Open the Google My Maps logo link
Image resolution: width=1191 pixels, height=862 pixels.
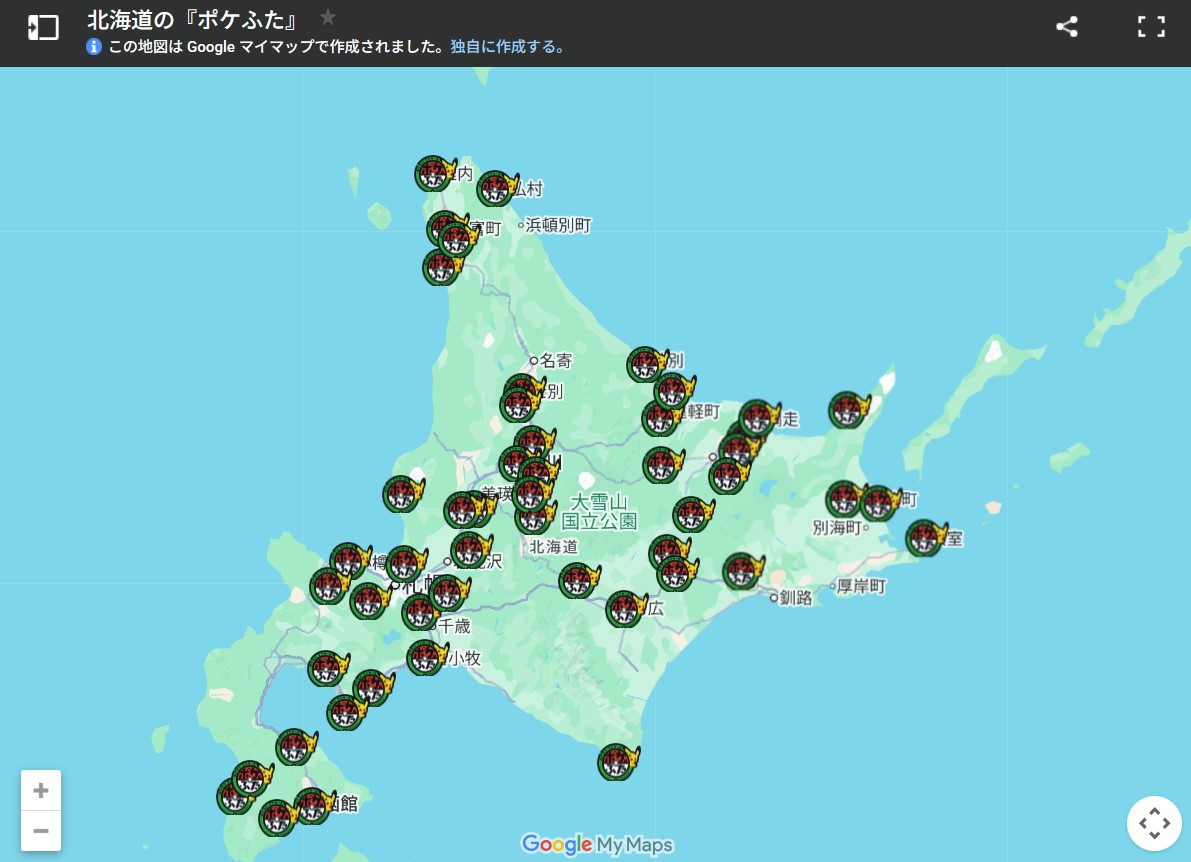(597, 844)
